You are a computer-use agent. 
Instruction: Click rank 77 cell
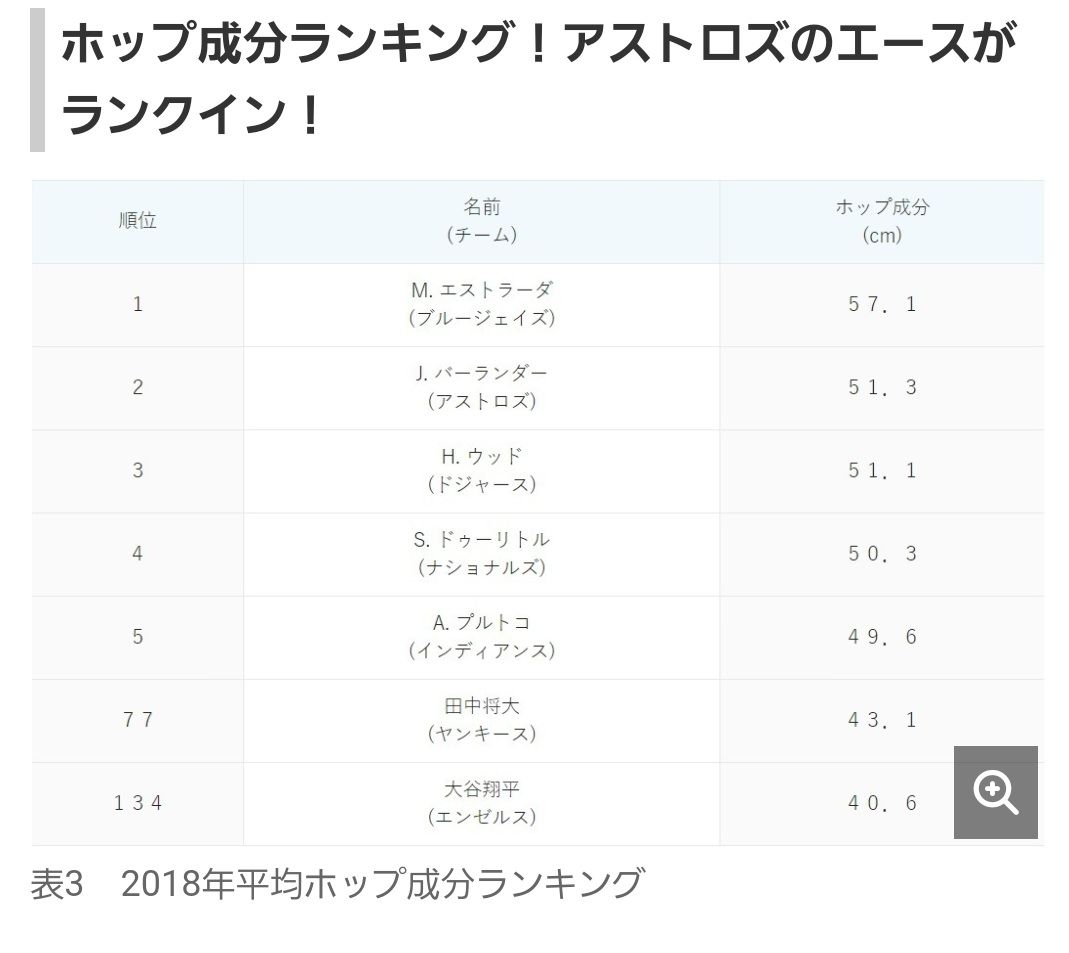(x=137, y=721)
